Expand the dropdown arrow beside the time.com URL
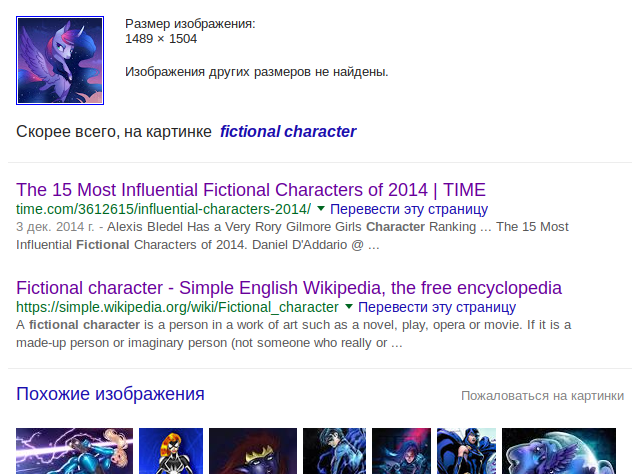Screen dimensions: 639x474 point(321,209)
